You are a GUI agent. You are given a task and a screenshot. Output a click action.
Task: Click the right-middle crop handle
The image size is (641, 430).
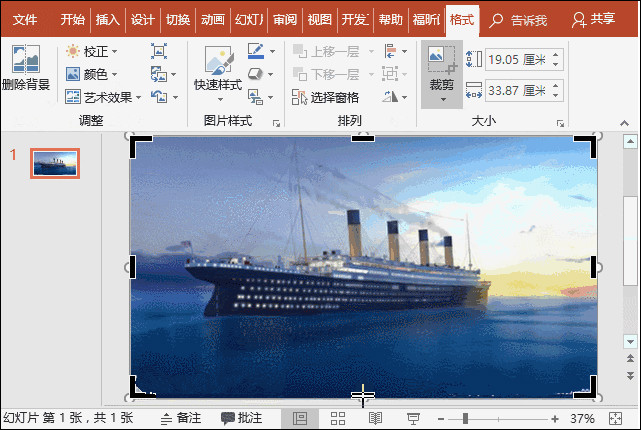click(593, 267)
